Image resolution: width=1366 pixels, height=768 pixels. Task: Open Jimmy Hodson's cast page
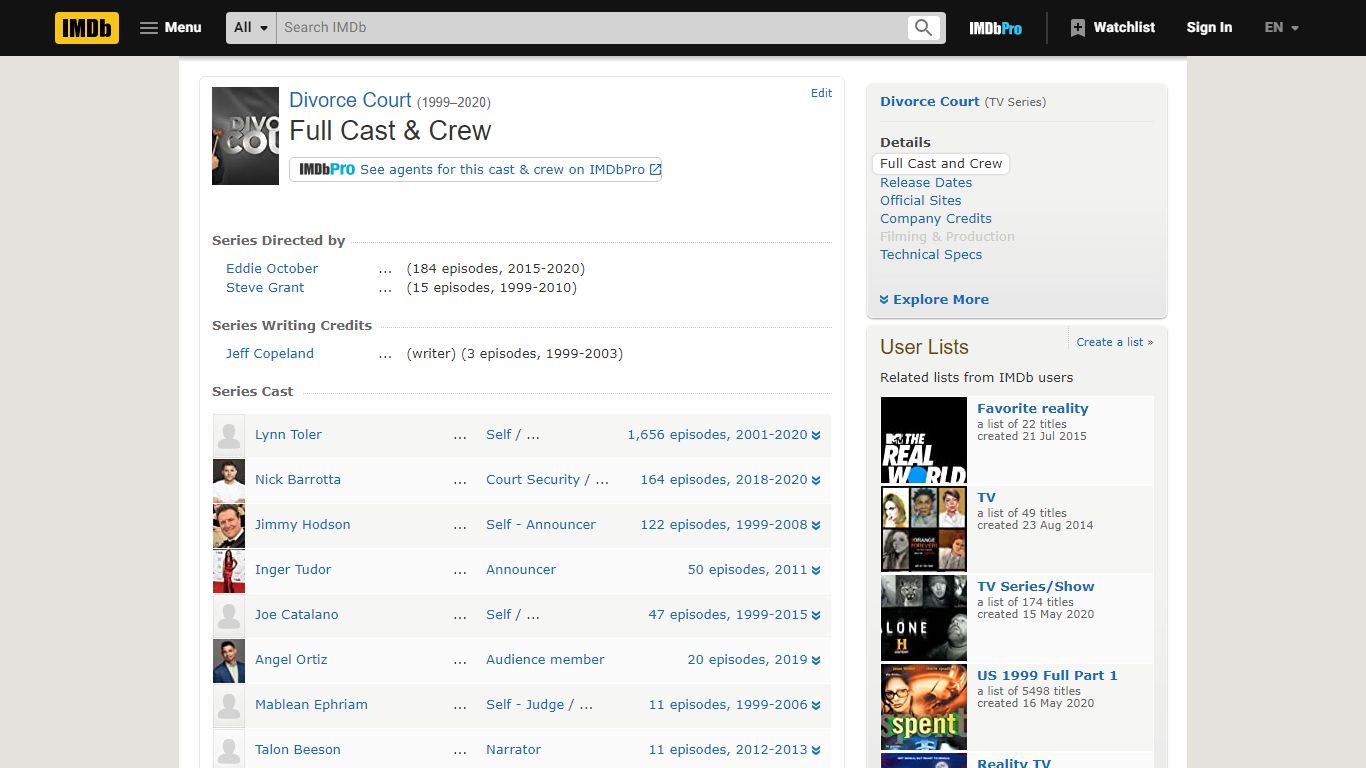302,525
